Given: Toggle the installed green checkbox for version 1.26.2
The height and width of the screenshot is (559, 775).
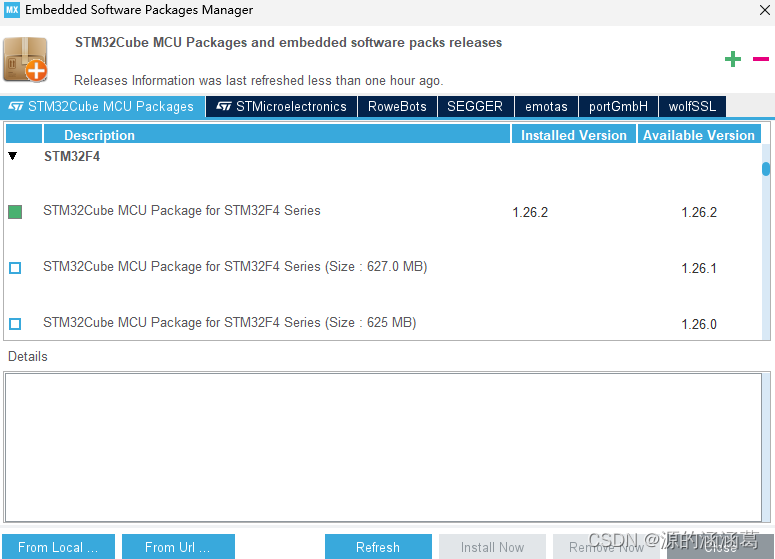Looking at the screenshot, I should [15, 212].
